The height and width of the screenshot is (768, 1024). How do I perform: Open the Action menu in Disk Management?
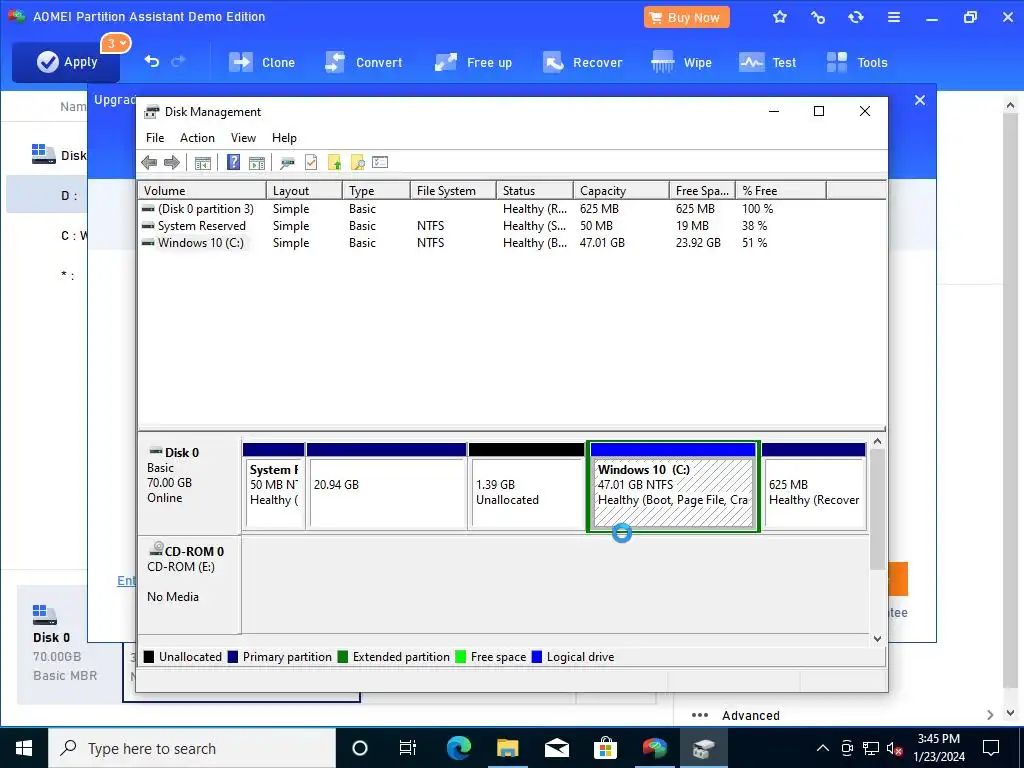click(197, 138)
